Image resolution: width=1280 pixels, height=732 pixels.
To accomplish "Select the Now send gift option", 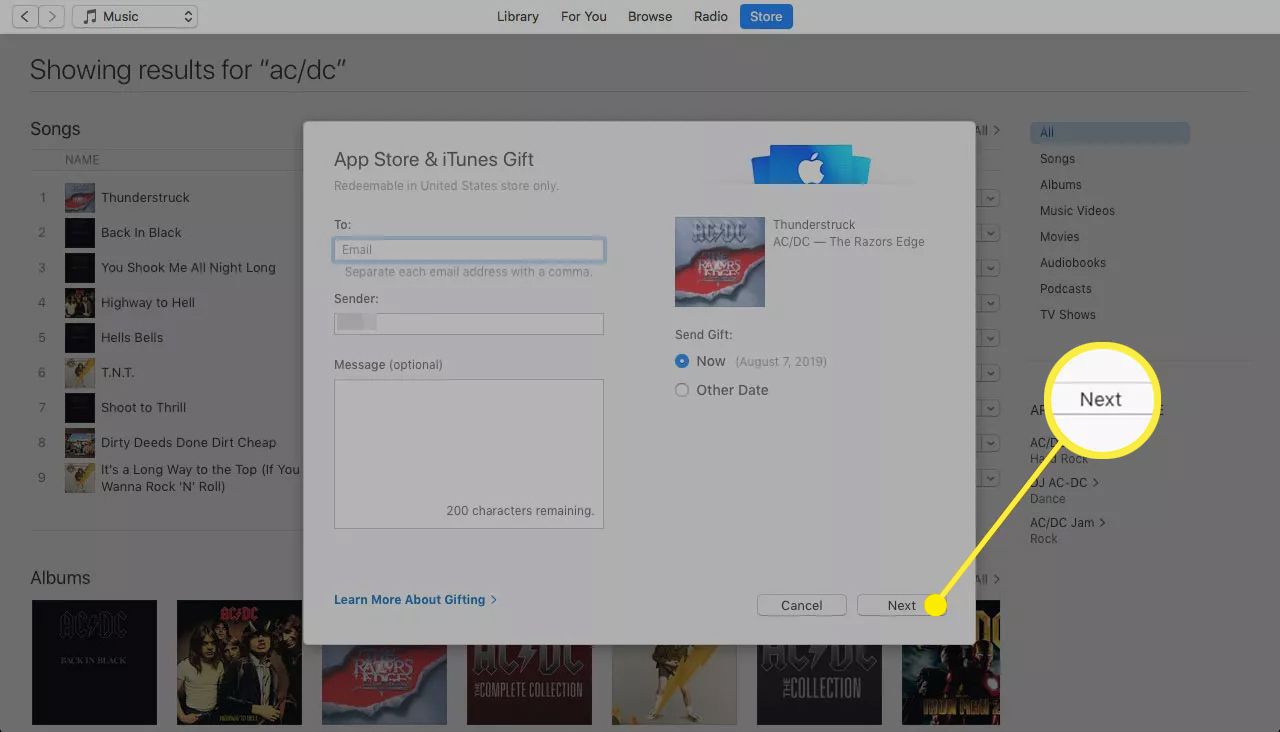I will pos(682,361).
